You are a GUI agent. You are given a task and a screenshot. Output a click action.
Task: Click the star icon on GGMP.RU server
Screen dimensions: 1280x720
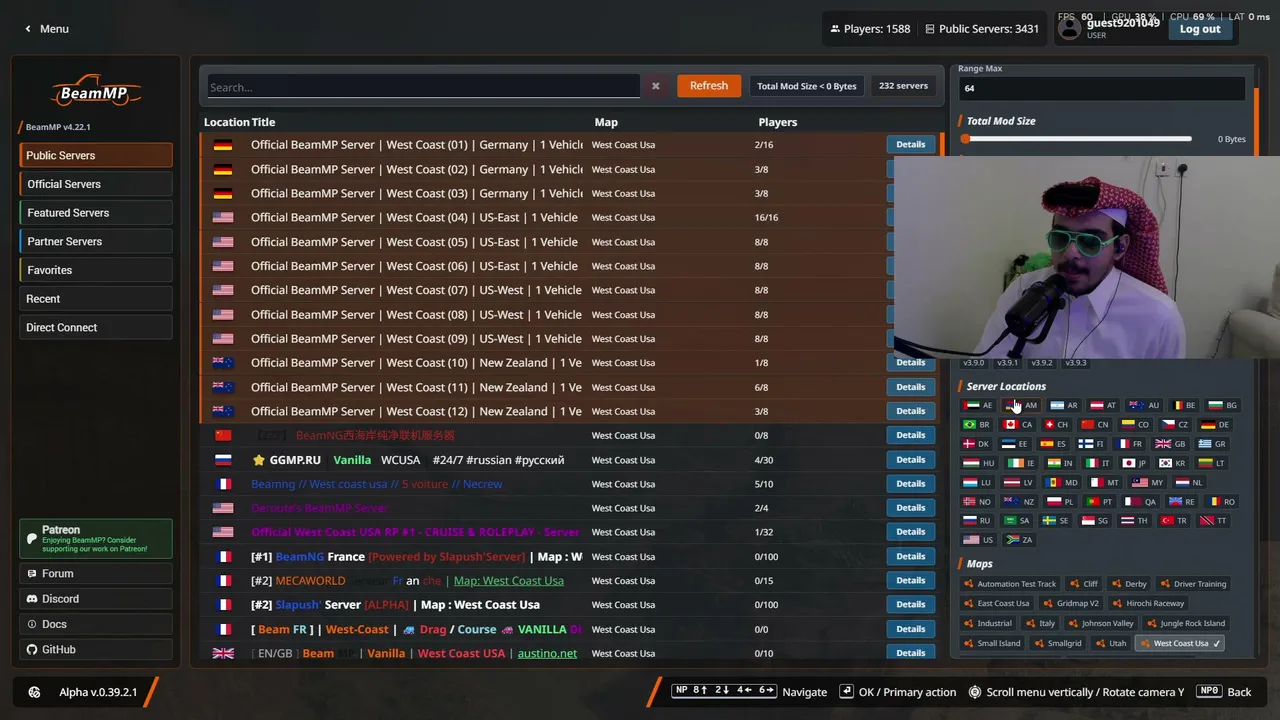tap(259, 460)
